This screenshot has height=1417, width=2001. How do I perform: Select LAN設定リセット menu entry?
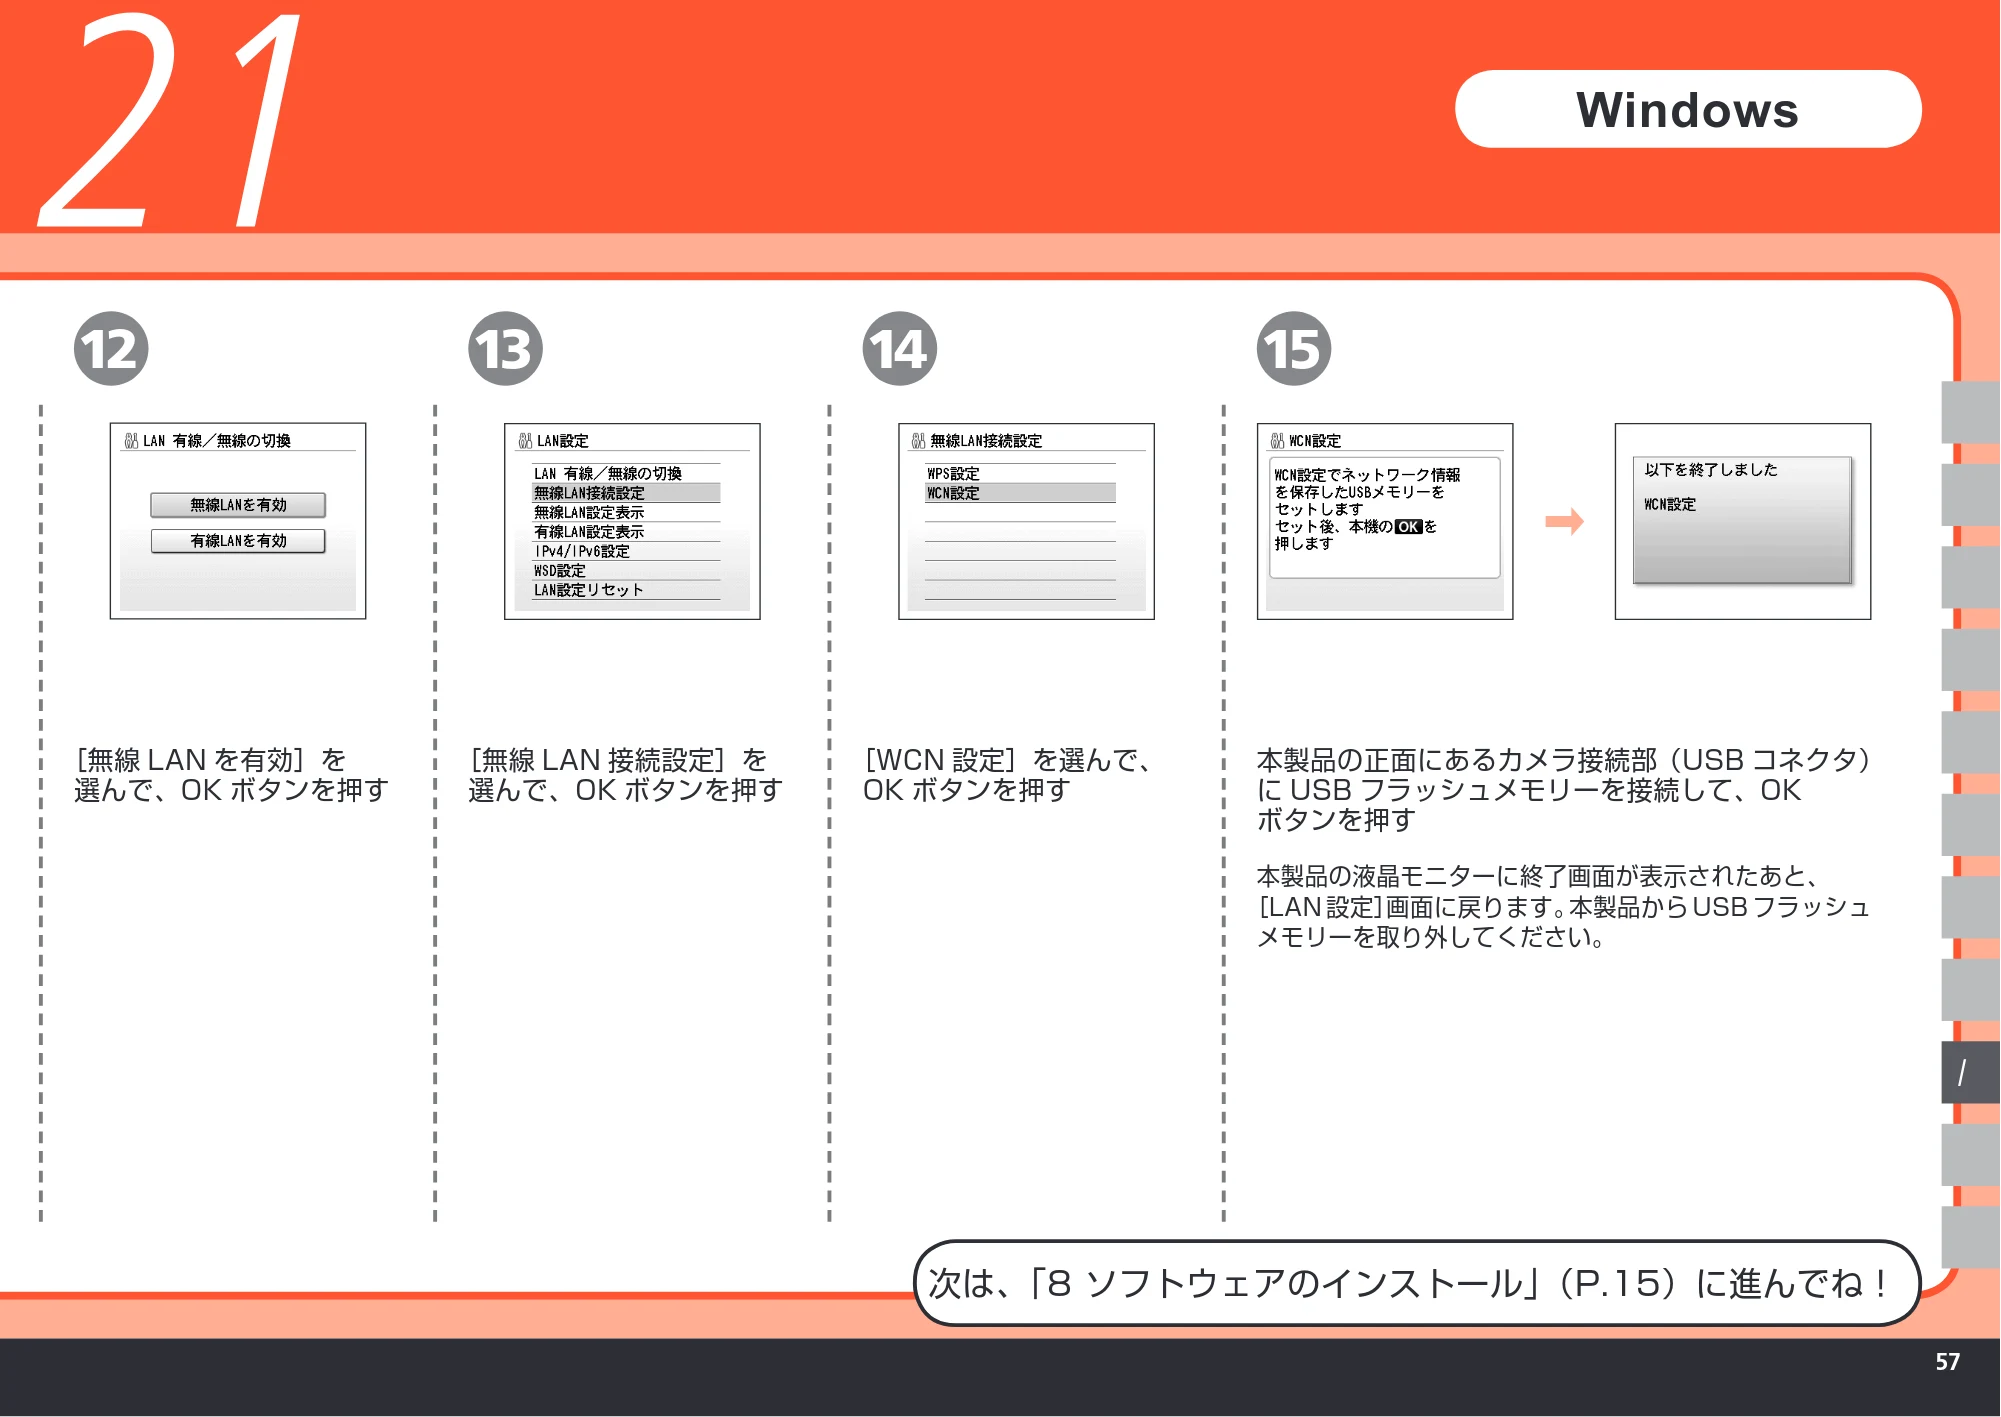pyautogui.click(x=626, y=590)
